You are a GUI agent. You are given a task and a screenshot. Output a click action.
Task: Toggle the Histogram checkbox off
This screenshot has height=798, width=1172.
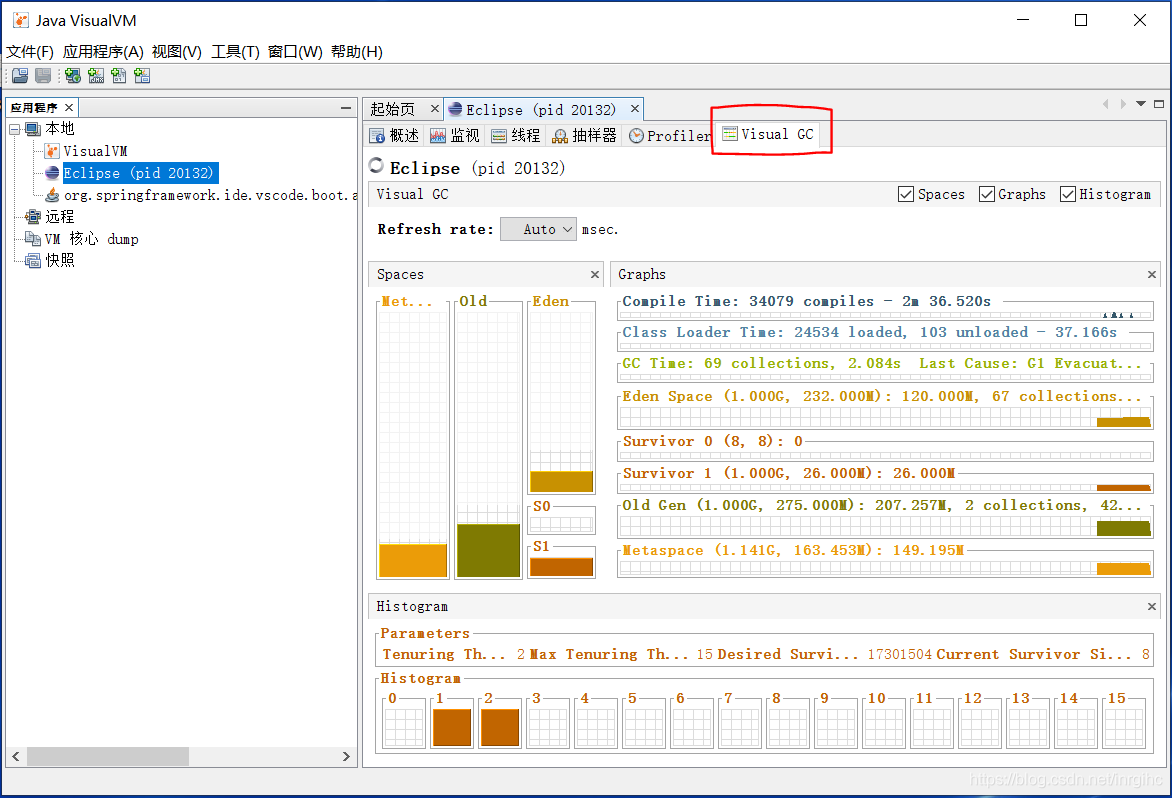[1068, 194]
